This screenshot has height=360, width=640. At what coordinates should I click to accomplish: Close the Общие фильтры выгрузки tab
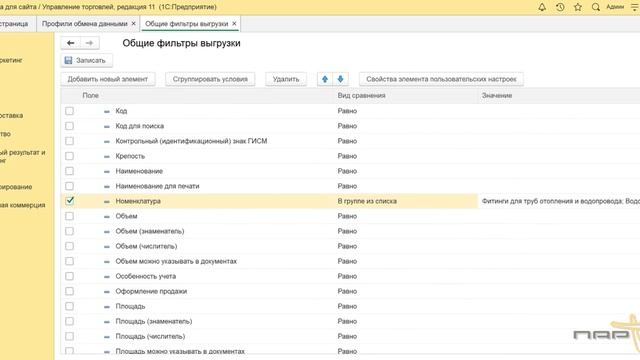[x=234, y=24]
